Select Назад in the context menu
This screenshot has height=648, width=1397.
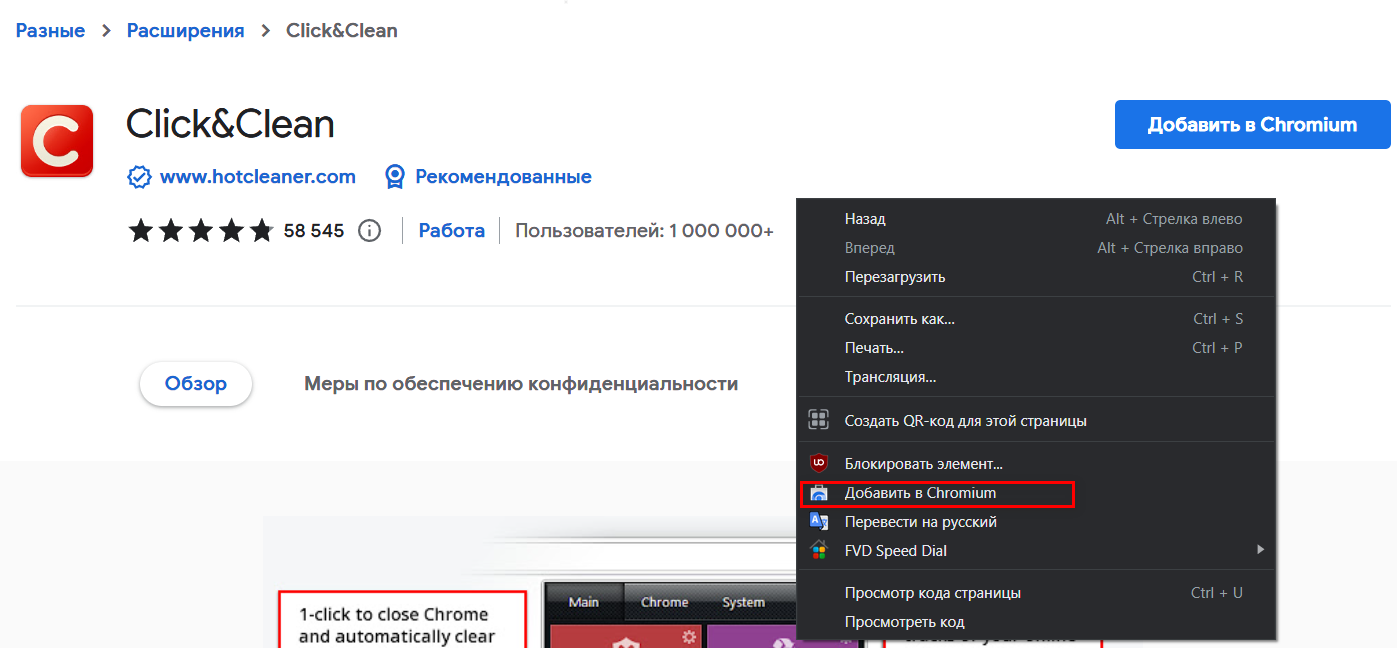(1036, 219)
